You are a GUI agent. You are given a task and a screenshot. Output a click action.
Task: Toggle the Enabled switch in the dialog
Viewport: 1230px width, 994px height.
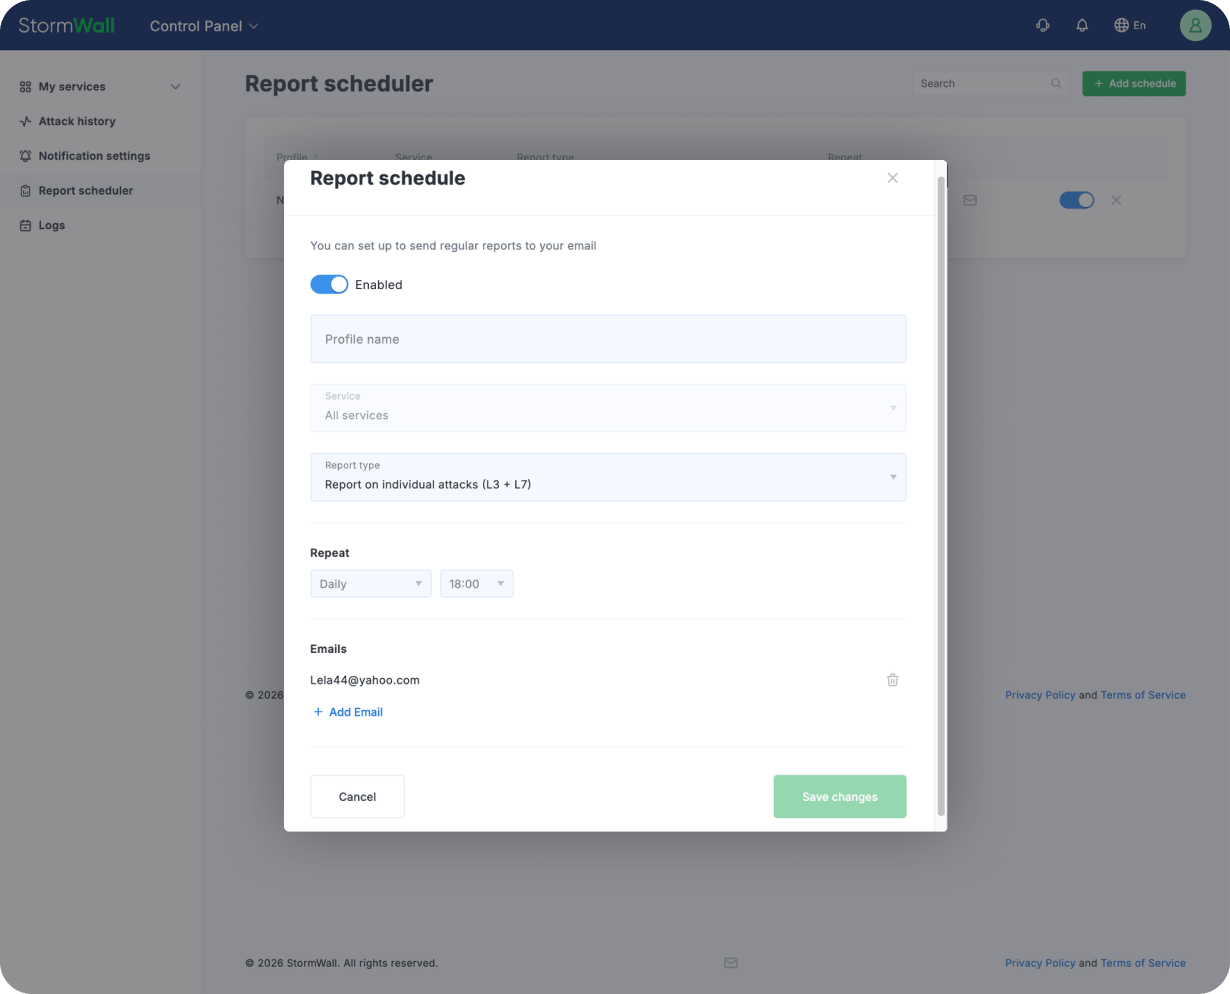tap(329, 285)
